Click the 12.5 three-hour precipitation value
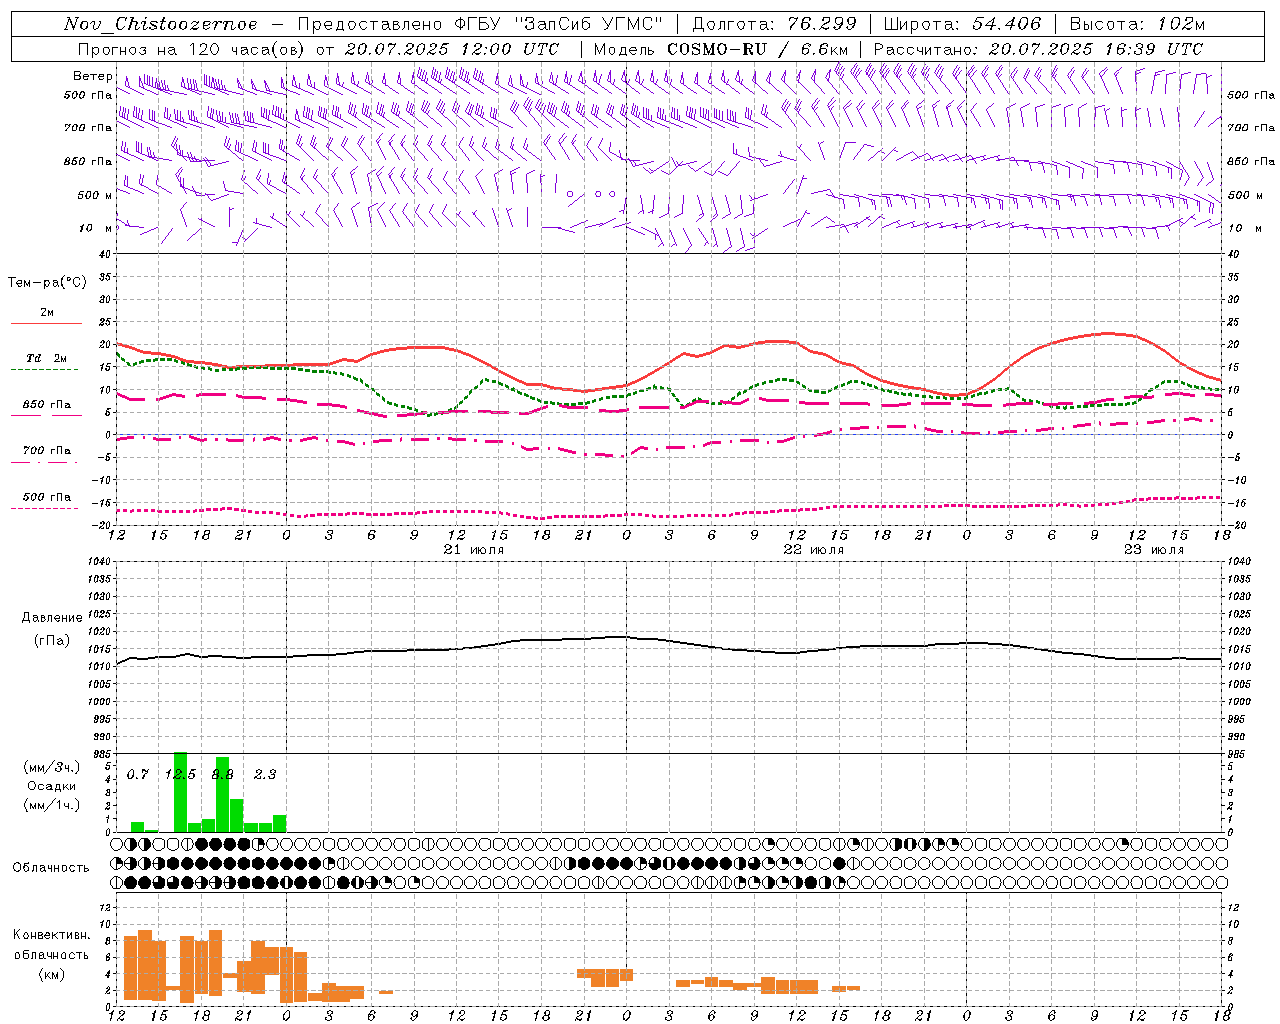This screenshot has width=1280, height=1024. pos(180,774)
